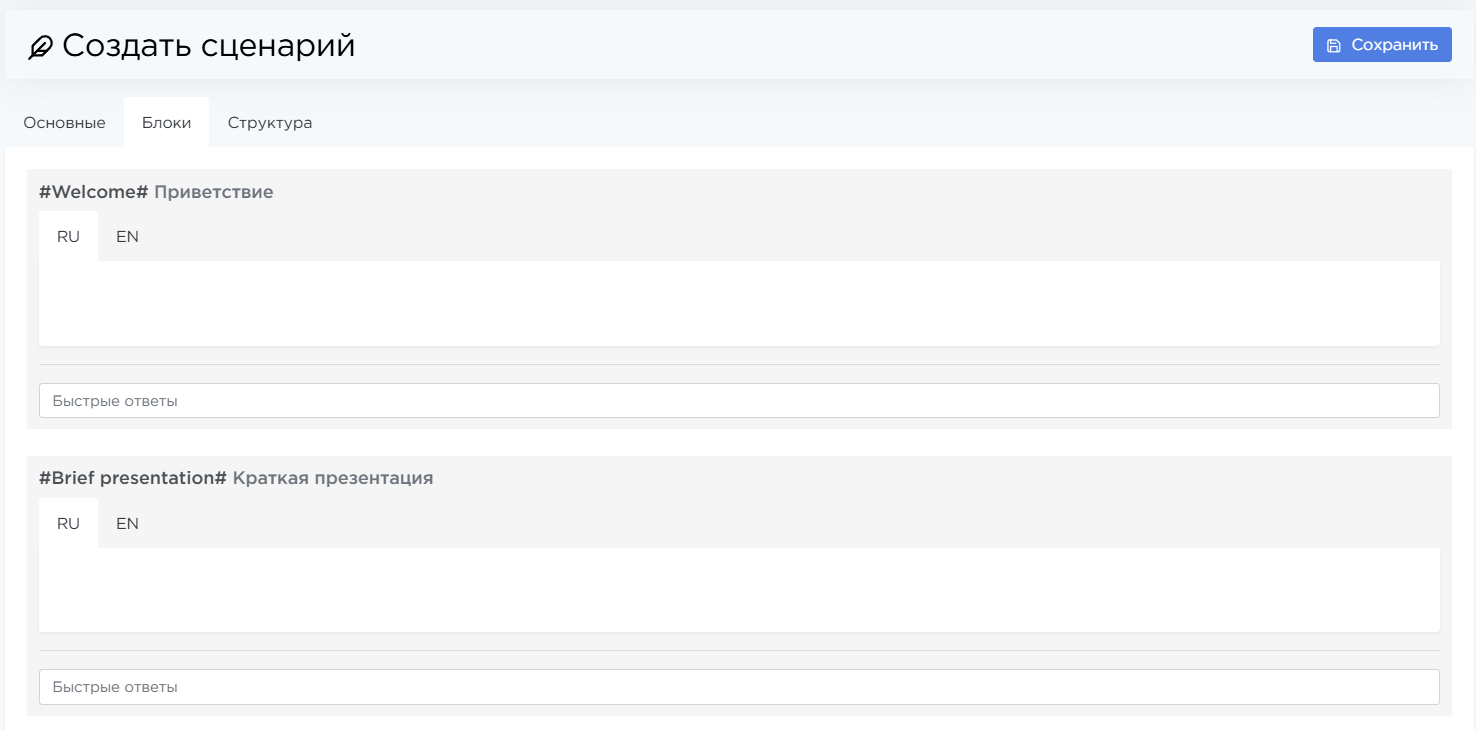Switch Brief presentation block to EN tab
1476x730 pixels.
(x=127, y=524)
